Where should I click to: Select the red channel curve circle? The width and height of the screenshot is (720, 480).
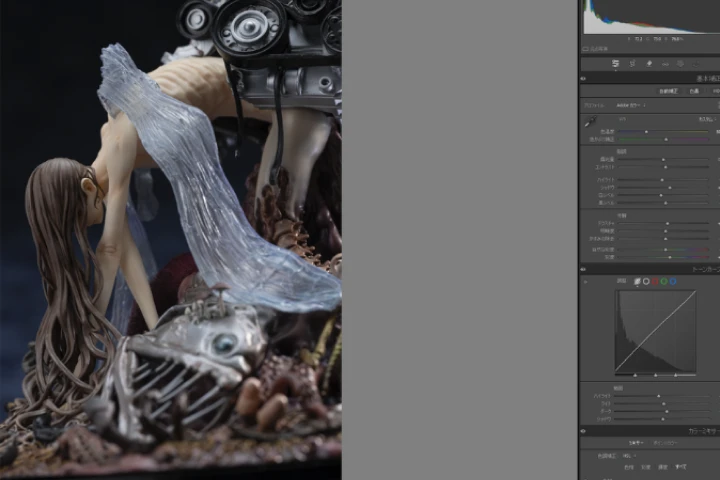[655, 281]
